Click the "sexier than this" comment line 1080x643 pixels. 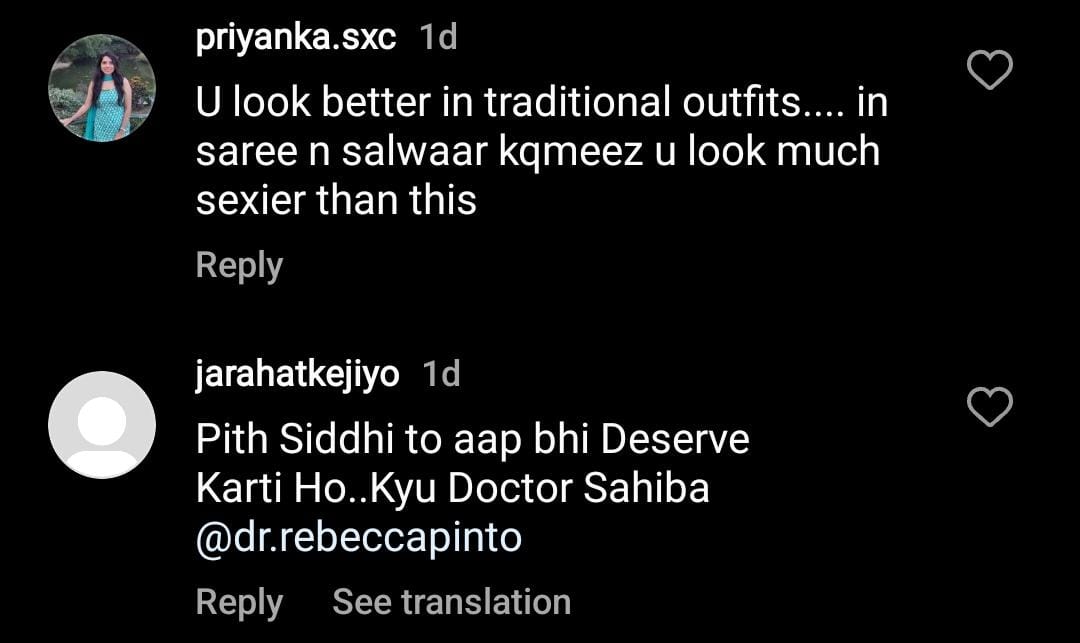click(x=336, y=201)
